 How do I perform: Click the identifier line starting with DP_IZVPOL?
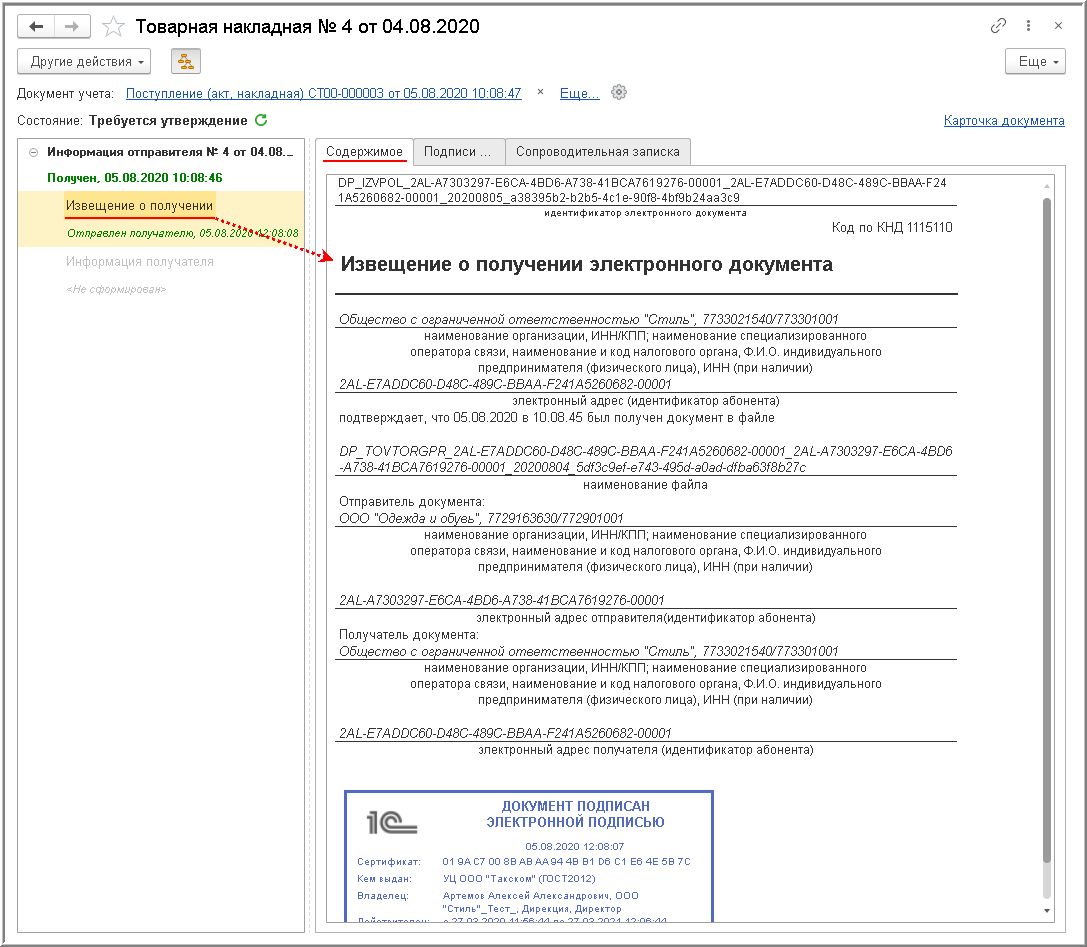[642, 190]
